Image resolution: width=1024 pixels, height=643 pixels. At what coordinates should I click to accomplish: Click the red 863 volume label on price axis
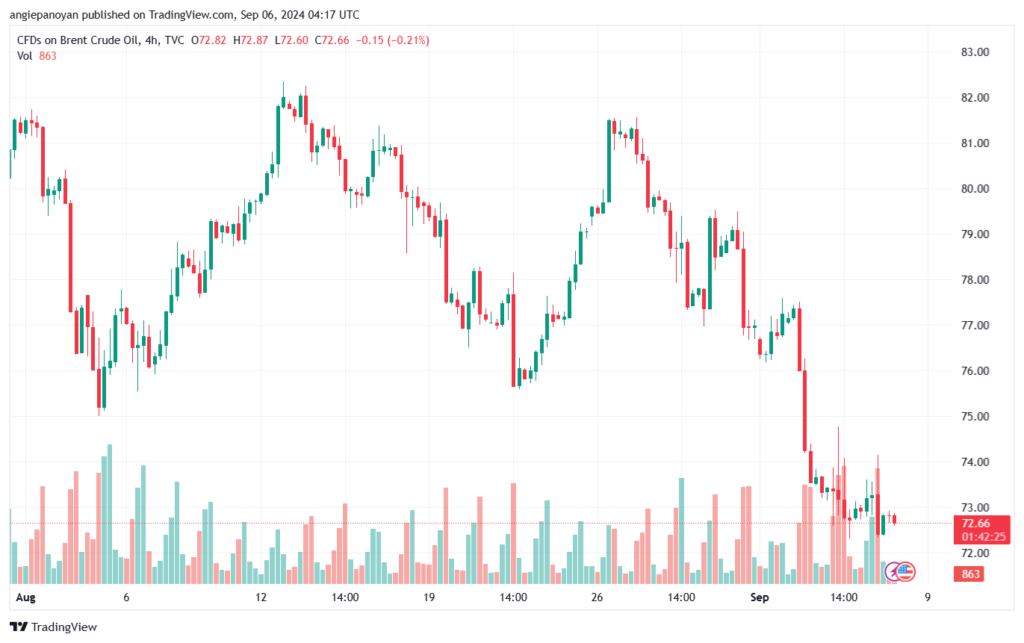pyautogui.click(x=969, y=574)
